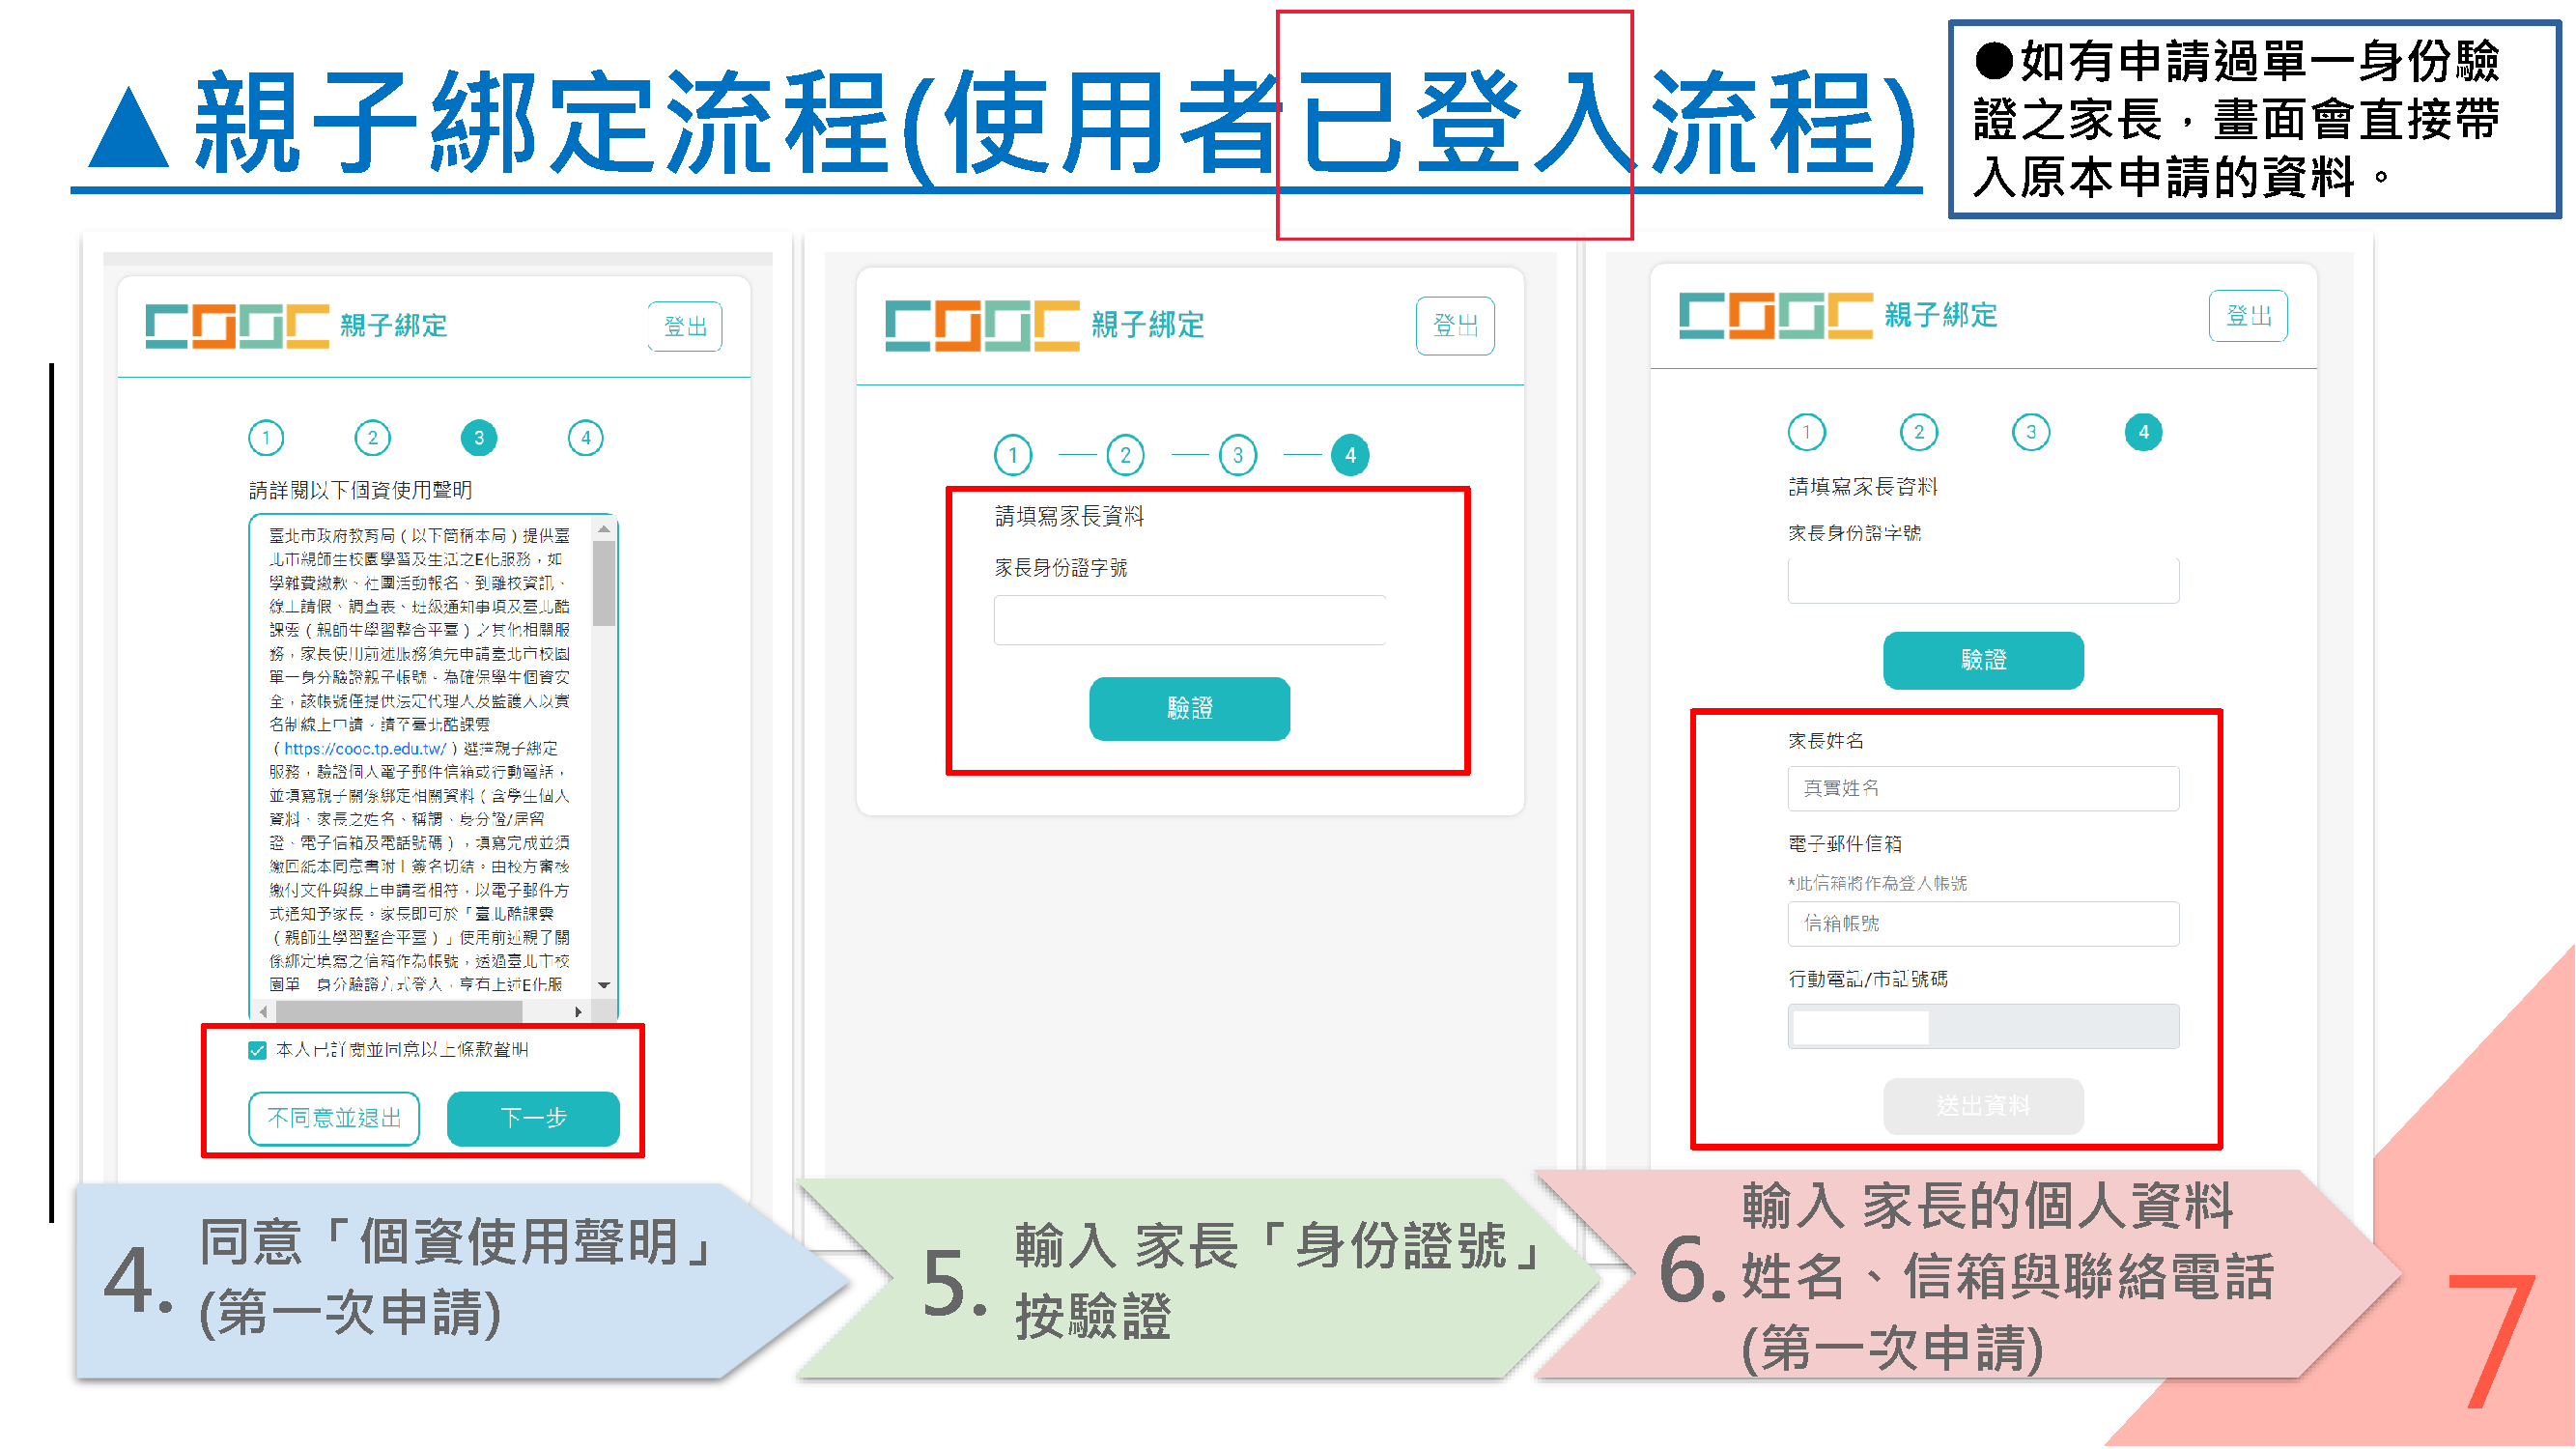
Task: Click the 親子綁定 title in the left panel
Action: (393, 326)
